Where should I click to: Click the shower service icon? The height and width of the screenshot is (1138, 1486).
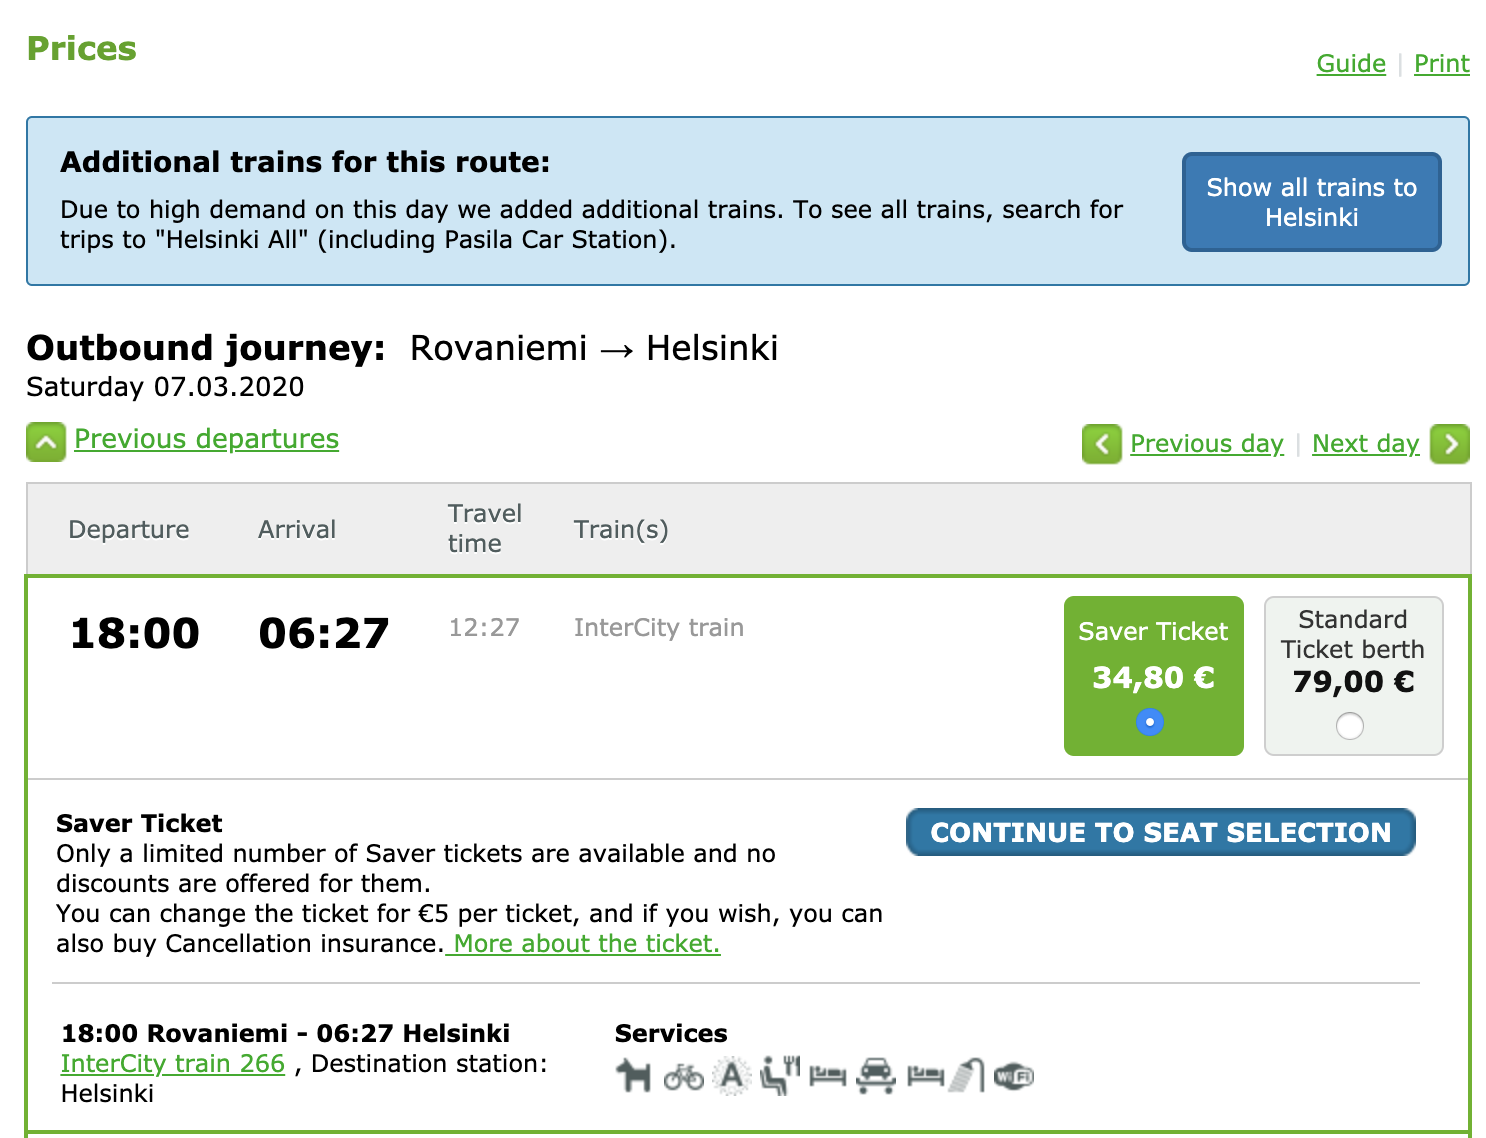click(967, 1076)
